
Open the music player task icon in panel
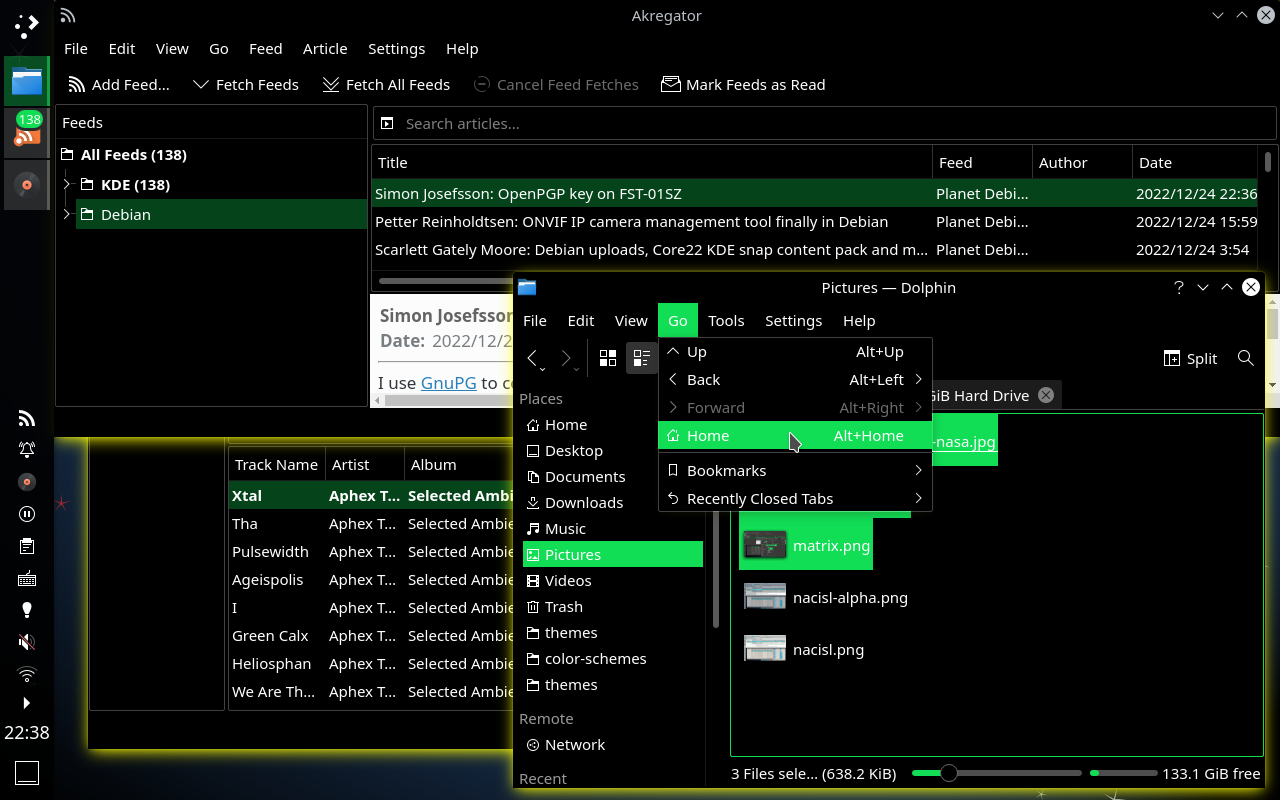point(27,185)
